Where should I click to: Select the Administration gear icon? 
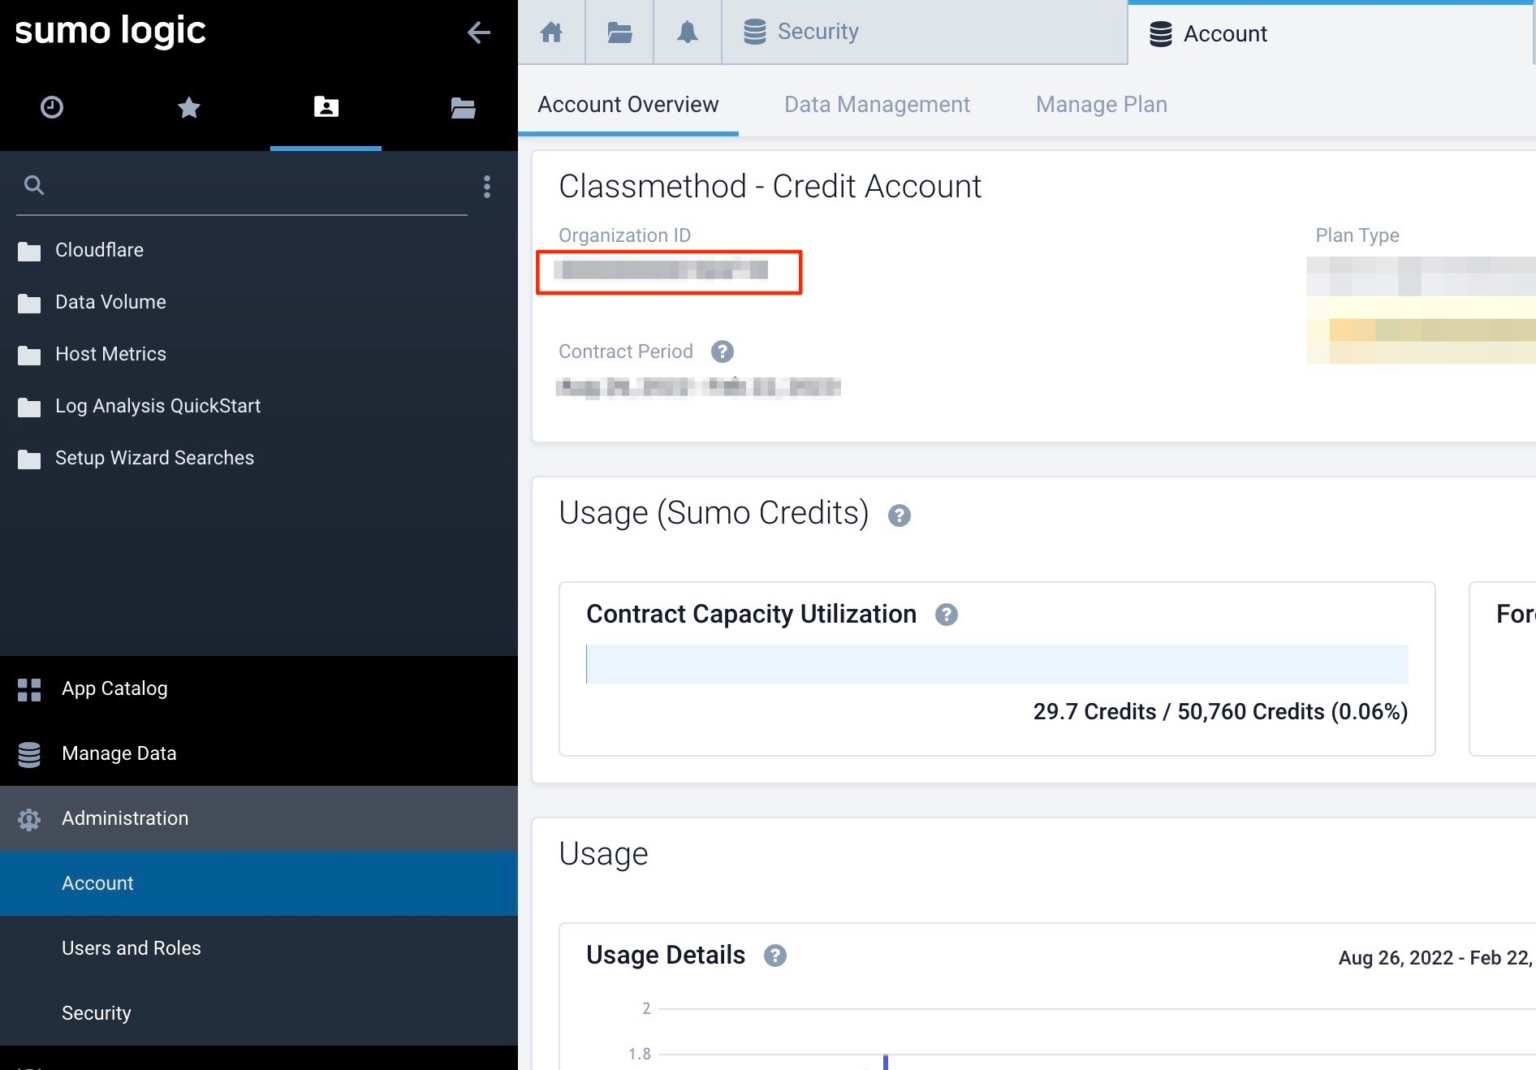[29, 819]
